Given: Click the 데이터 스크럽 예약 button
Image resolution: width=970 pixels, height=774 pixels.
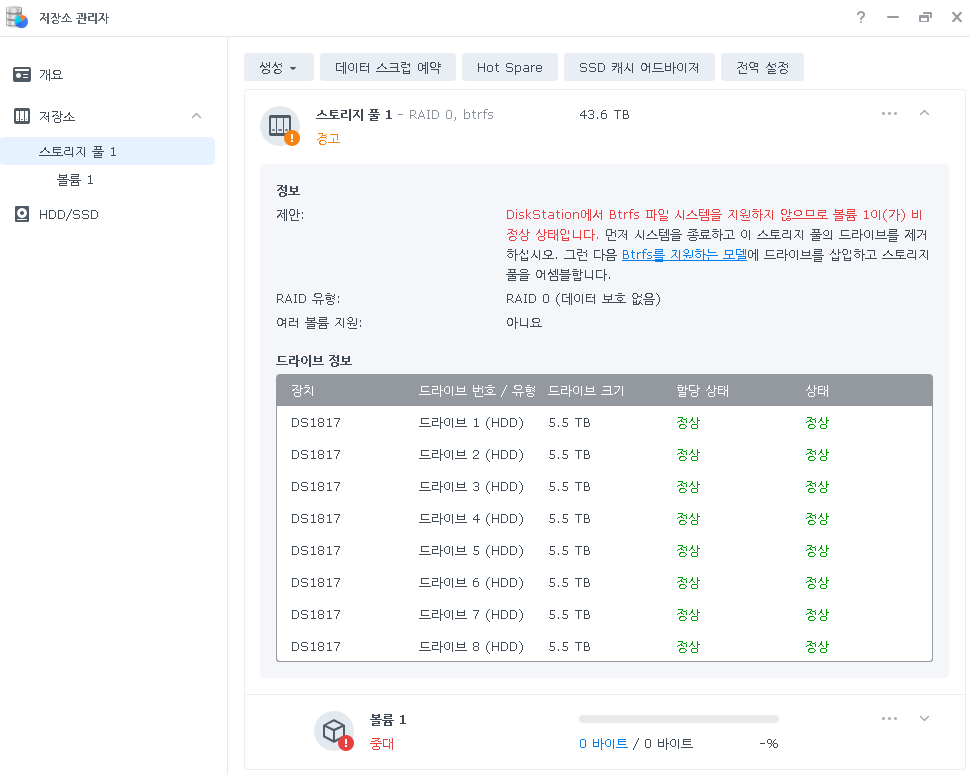Looking at the screenshot, I should pos(388,67).
